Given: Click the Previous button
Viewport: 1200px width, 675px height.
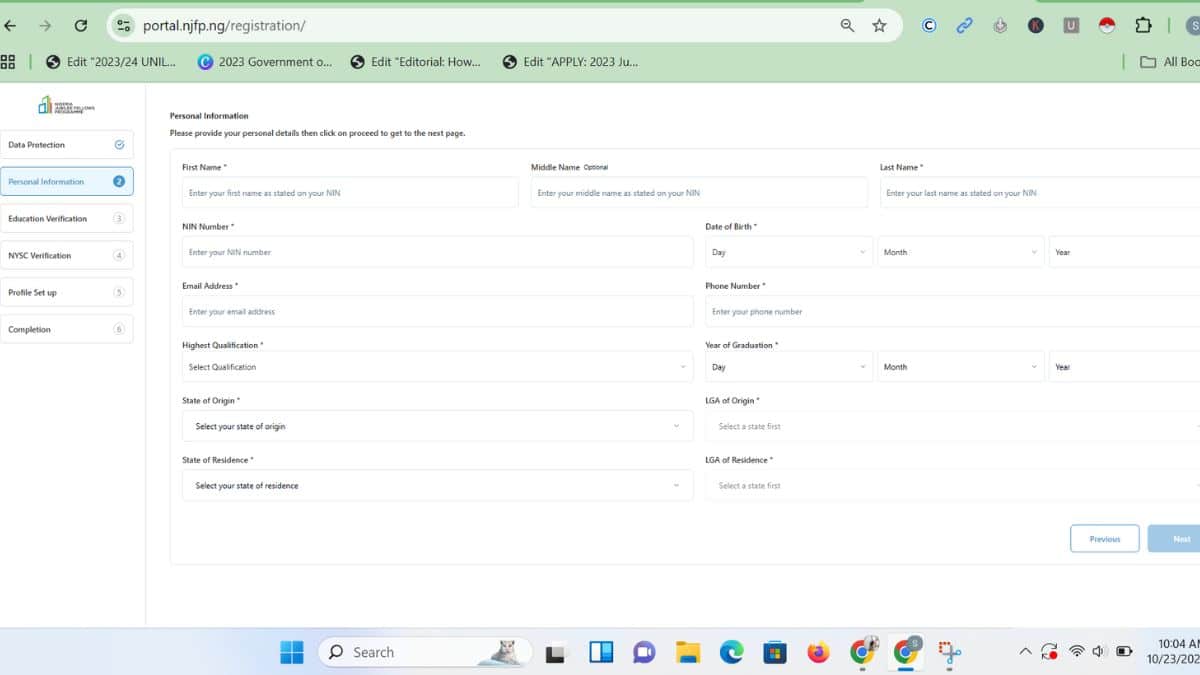Looking at the screenshot, I should click(x=1104, y=539).
